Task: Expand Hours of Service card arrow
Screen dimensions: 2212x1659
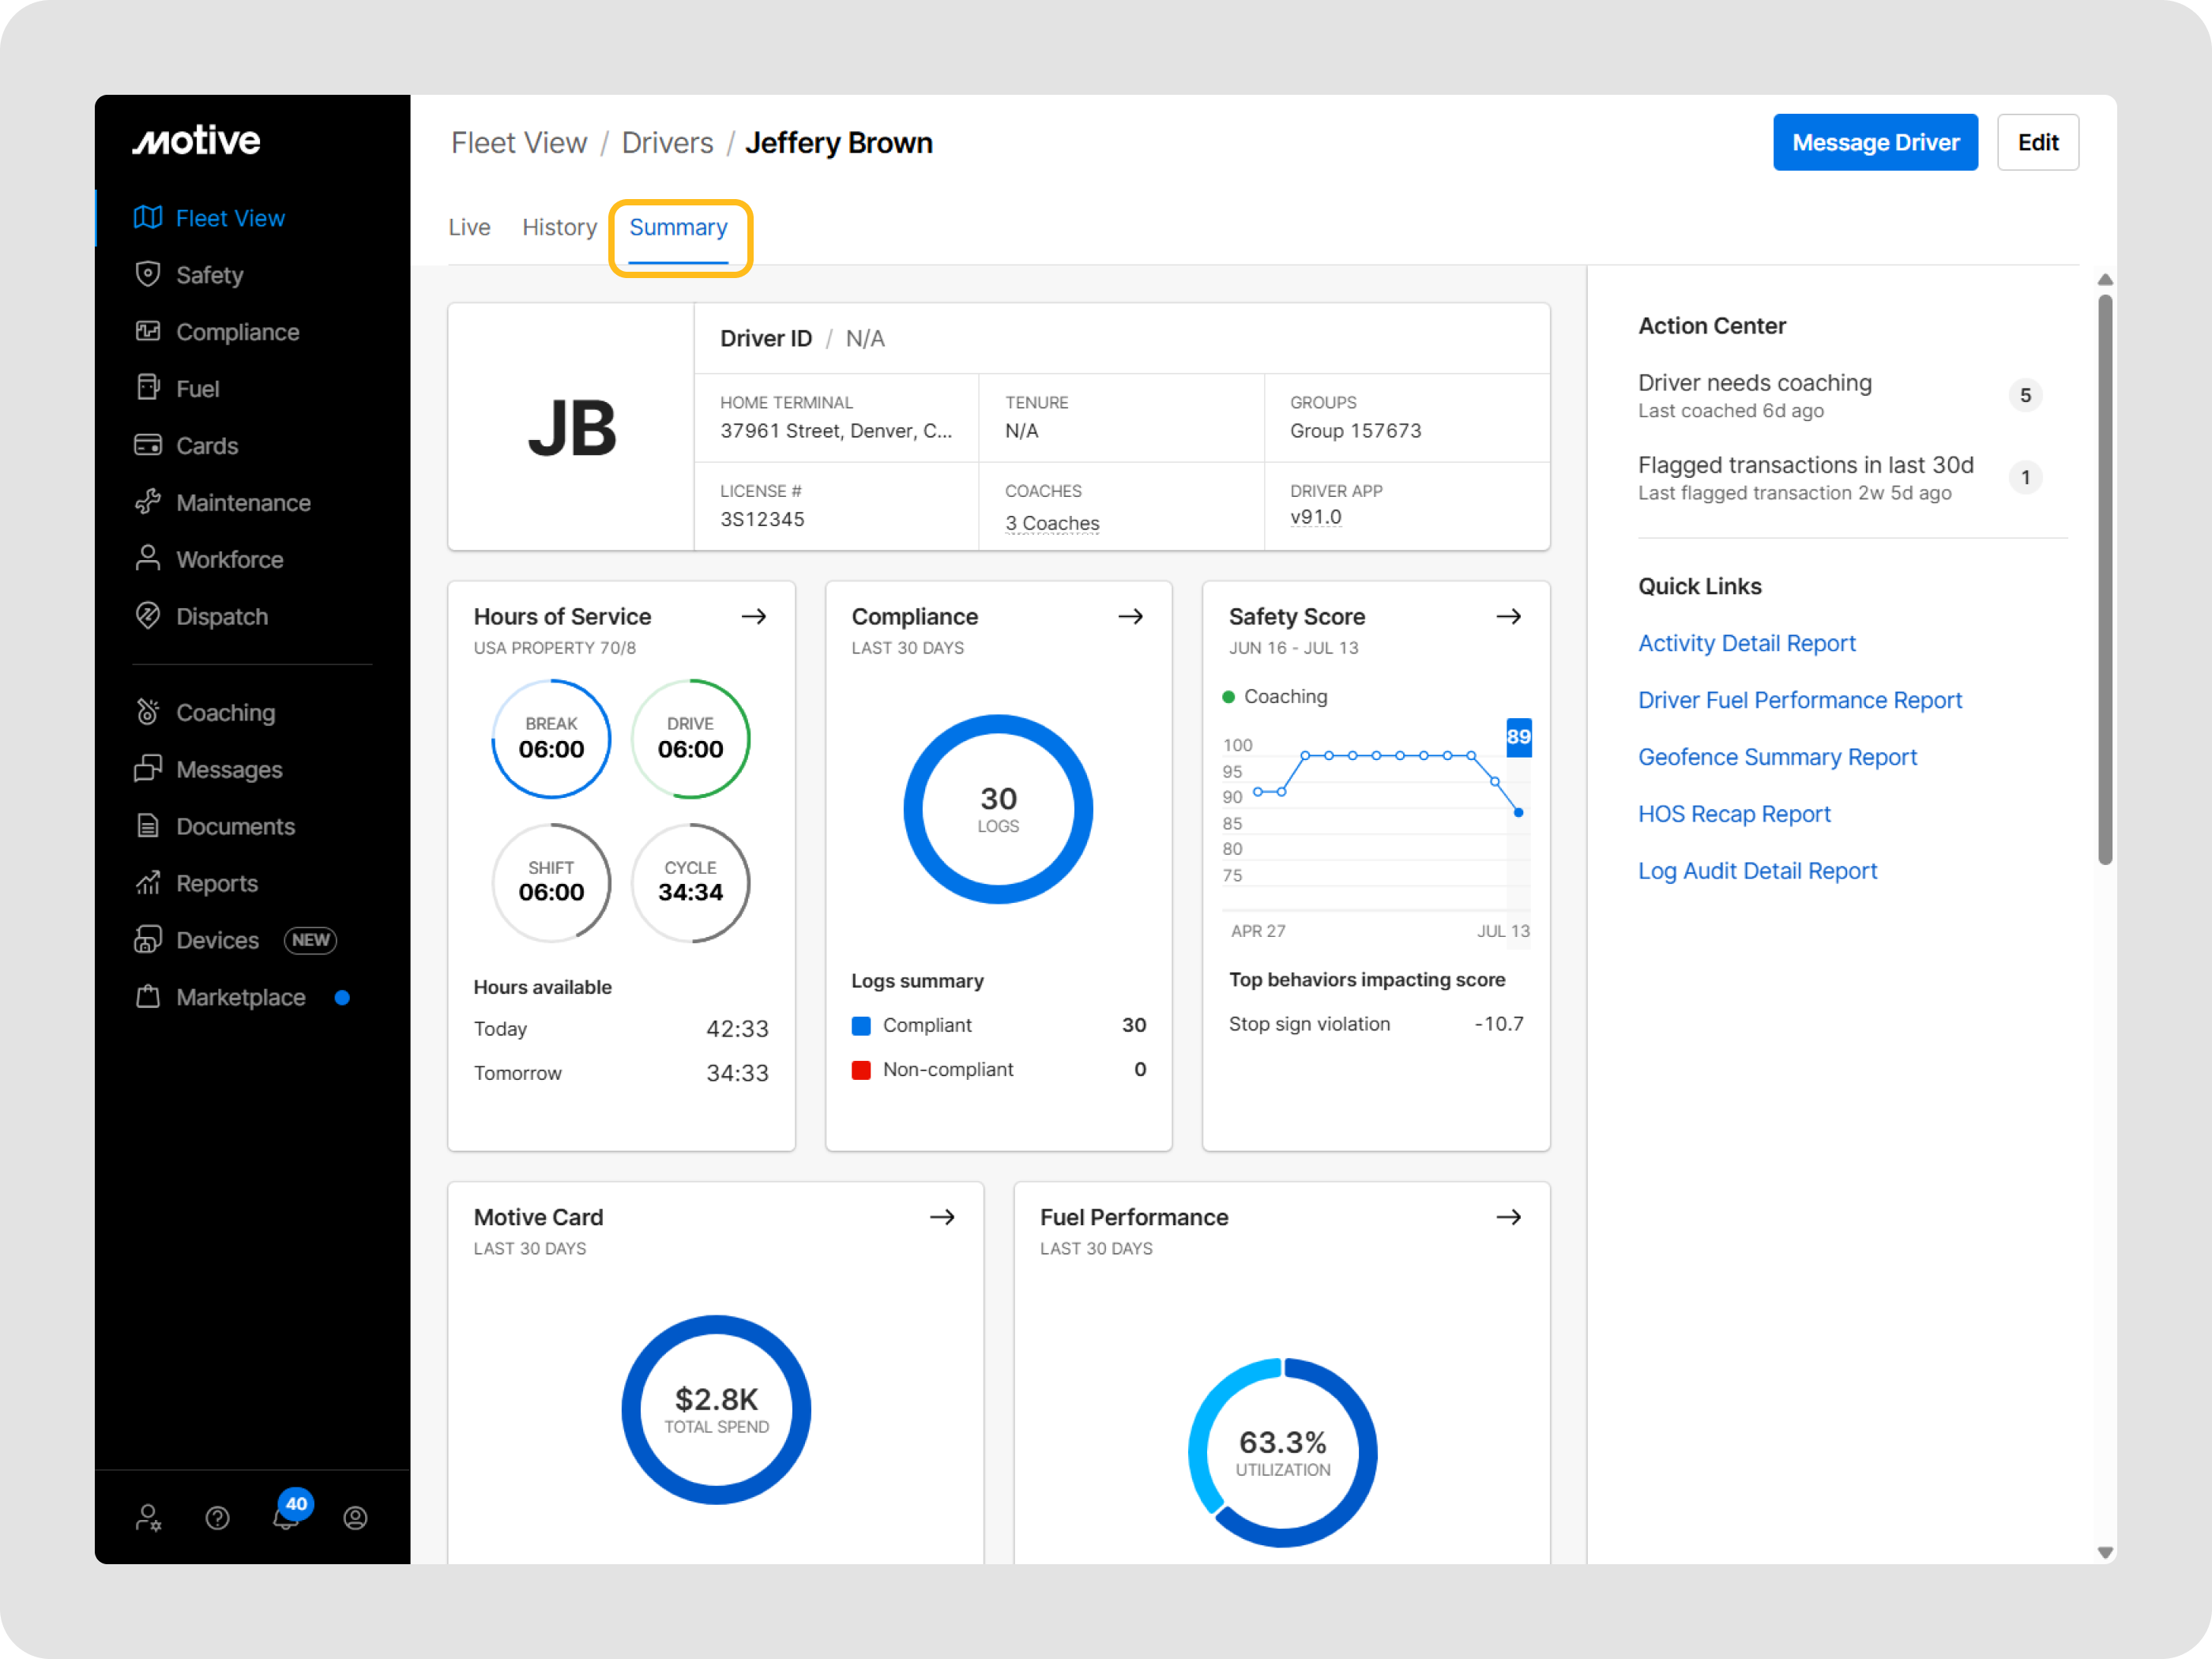Action: click(754, 616)
